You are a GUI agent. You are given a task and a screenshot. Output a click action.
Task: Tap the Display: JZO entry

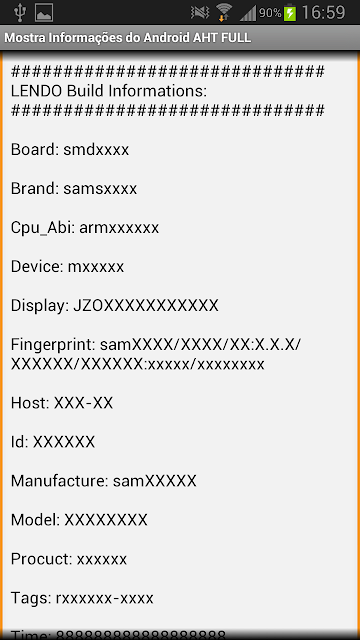(115, 306)
